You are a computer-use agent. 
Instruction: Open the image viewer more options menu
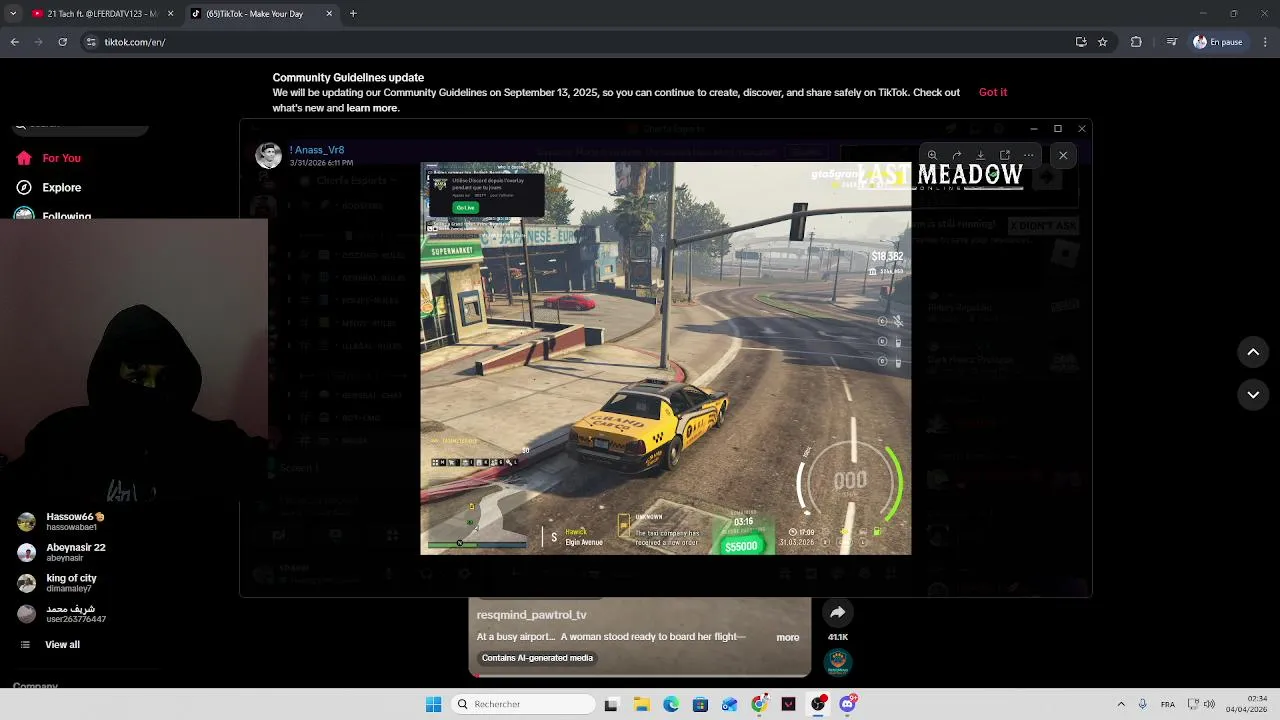pyautogui.click(x=1028, y=155)
